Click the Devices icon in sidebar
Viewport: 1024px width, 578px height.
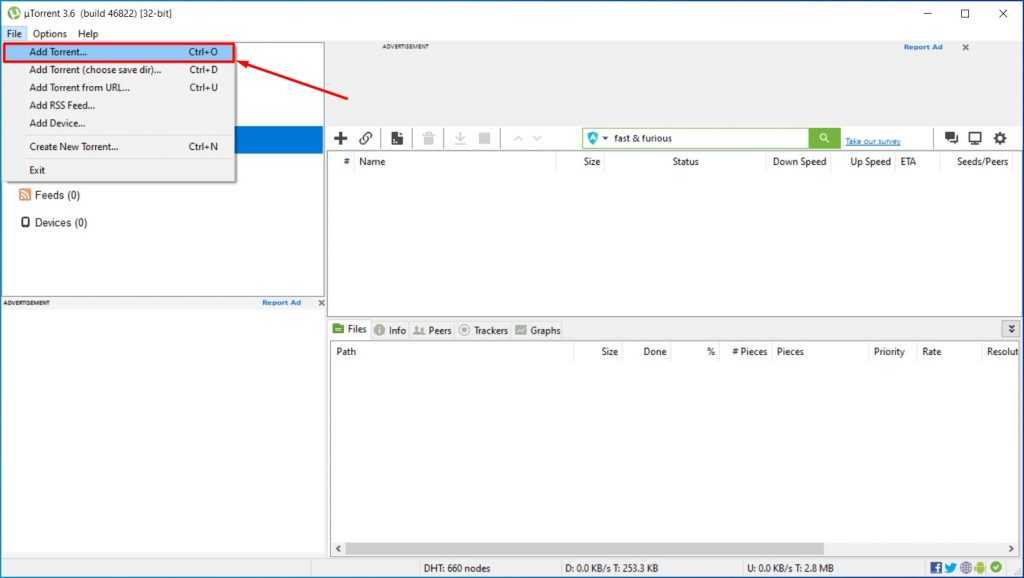coord(25,222)
